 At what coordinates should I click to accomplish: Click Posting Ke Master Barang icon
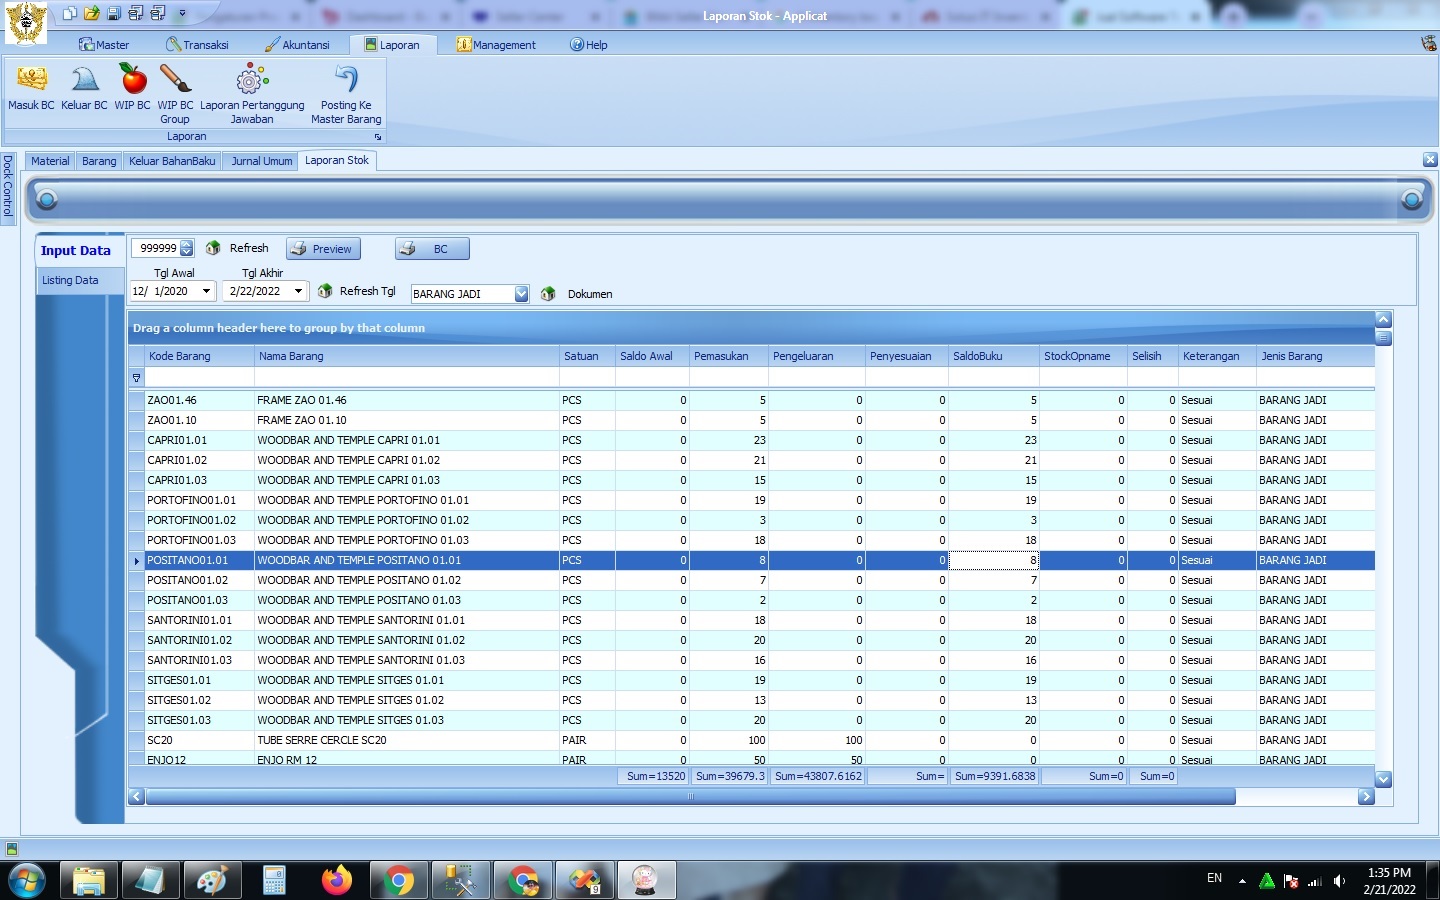pyautogui.click(x=346, y=80)
